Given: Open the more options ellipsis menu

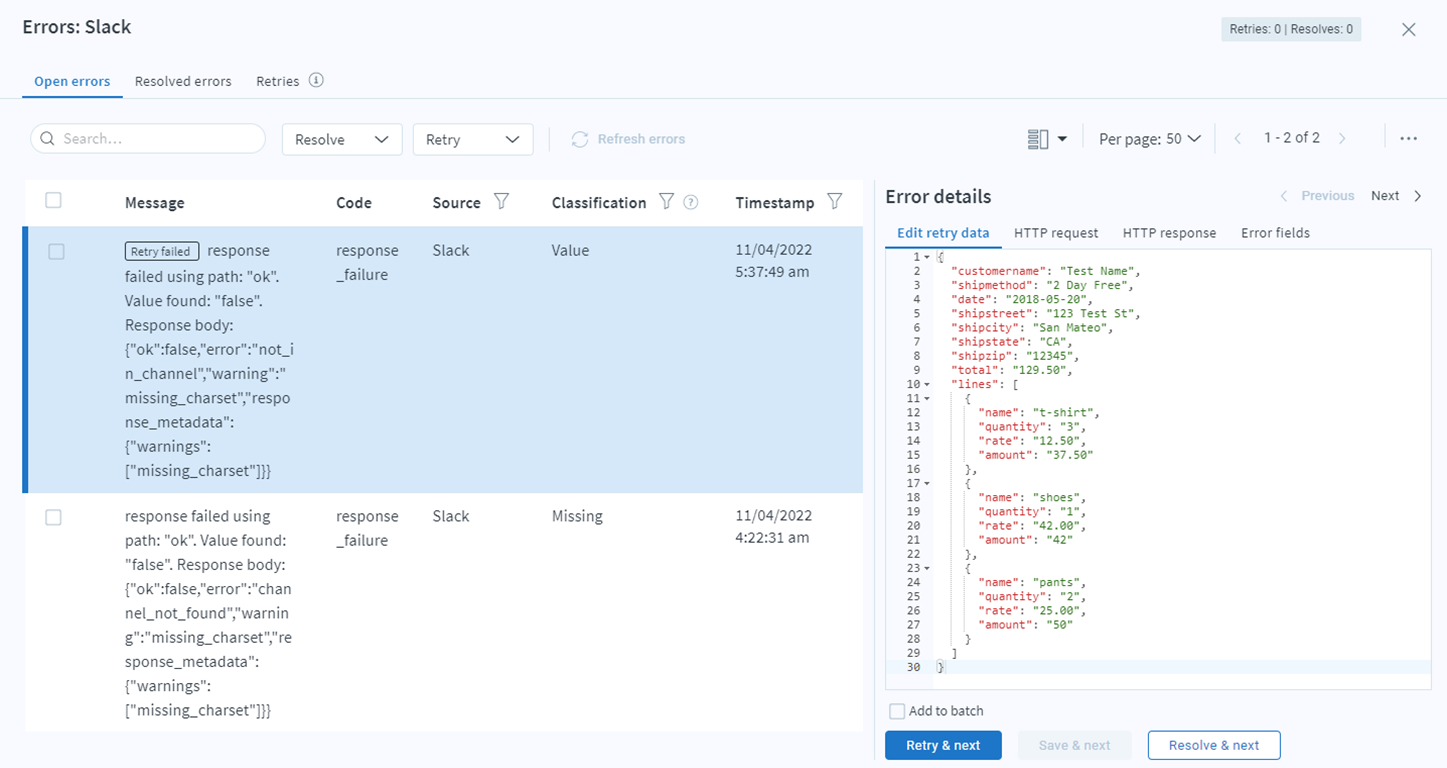Looking at the screenshot, I should tap(1408, 139).
